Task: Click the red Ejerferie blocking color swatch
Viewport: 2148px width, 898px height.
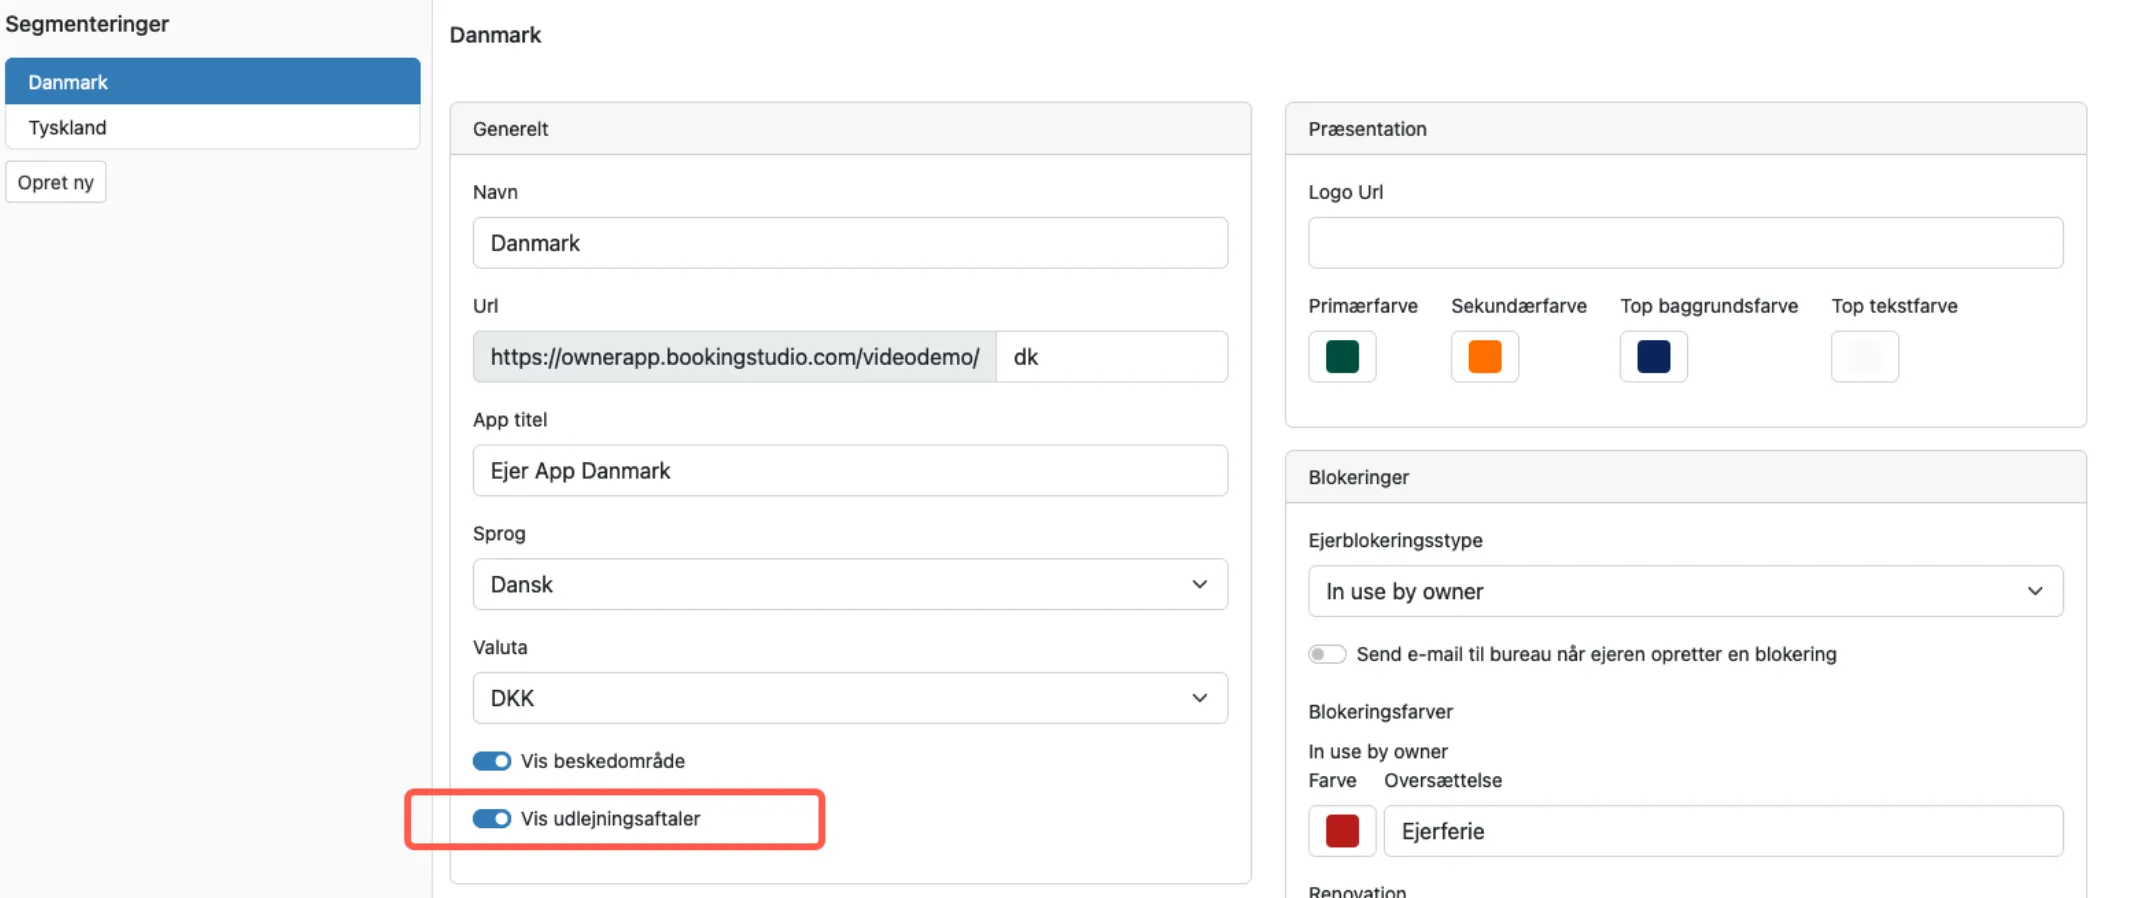Action: [1342, 831]
